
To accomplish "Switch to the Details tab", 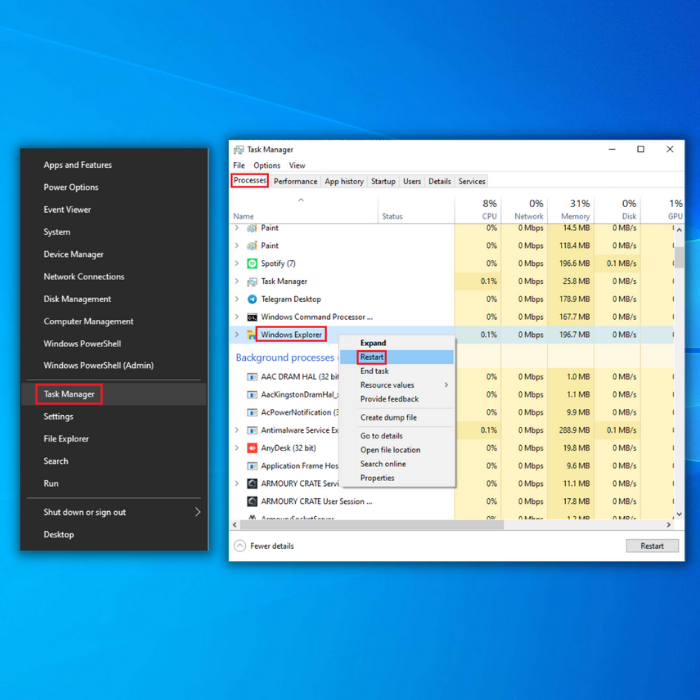I will pos(439,181).
